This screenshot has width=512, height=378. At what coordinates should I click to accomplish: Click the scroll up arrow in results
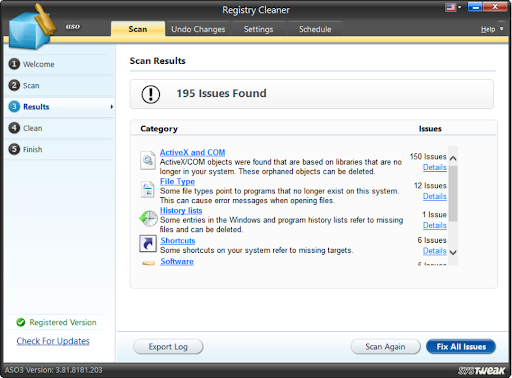click(x=453, y=158)
